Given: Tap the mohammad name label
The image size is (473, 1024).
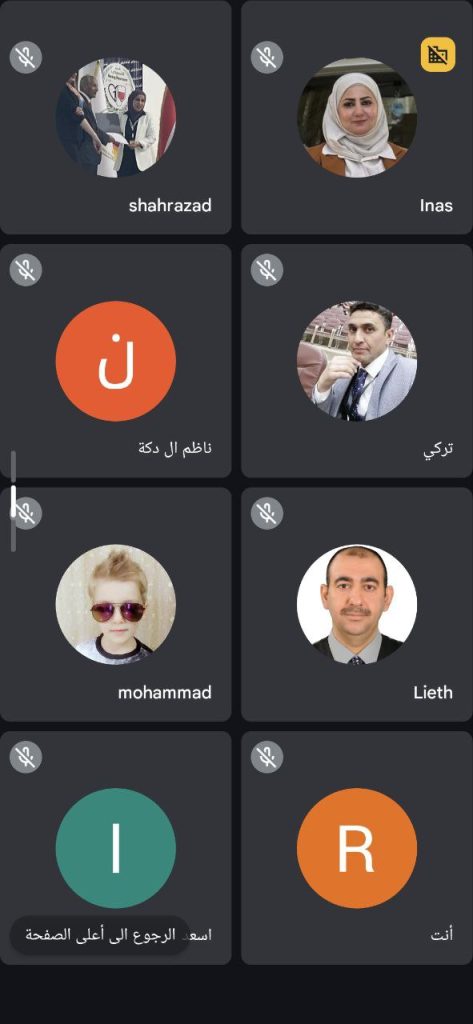Looking at the screenshot, I should pyautogui.click(x=165, y=692).
